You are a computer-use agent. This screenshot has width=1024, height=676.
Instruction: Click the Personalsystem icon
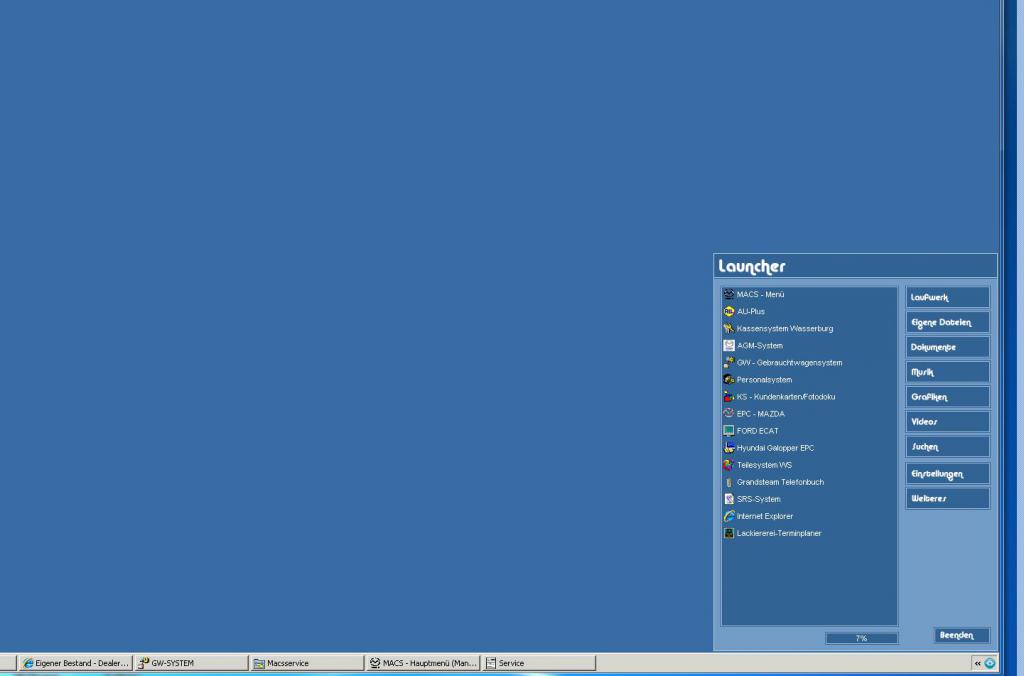(x=729, y=379)
